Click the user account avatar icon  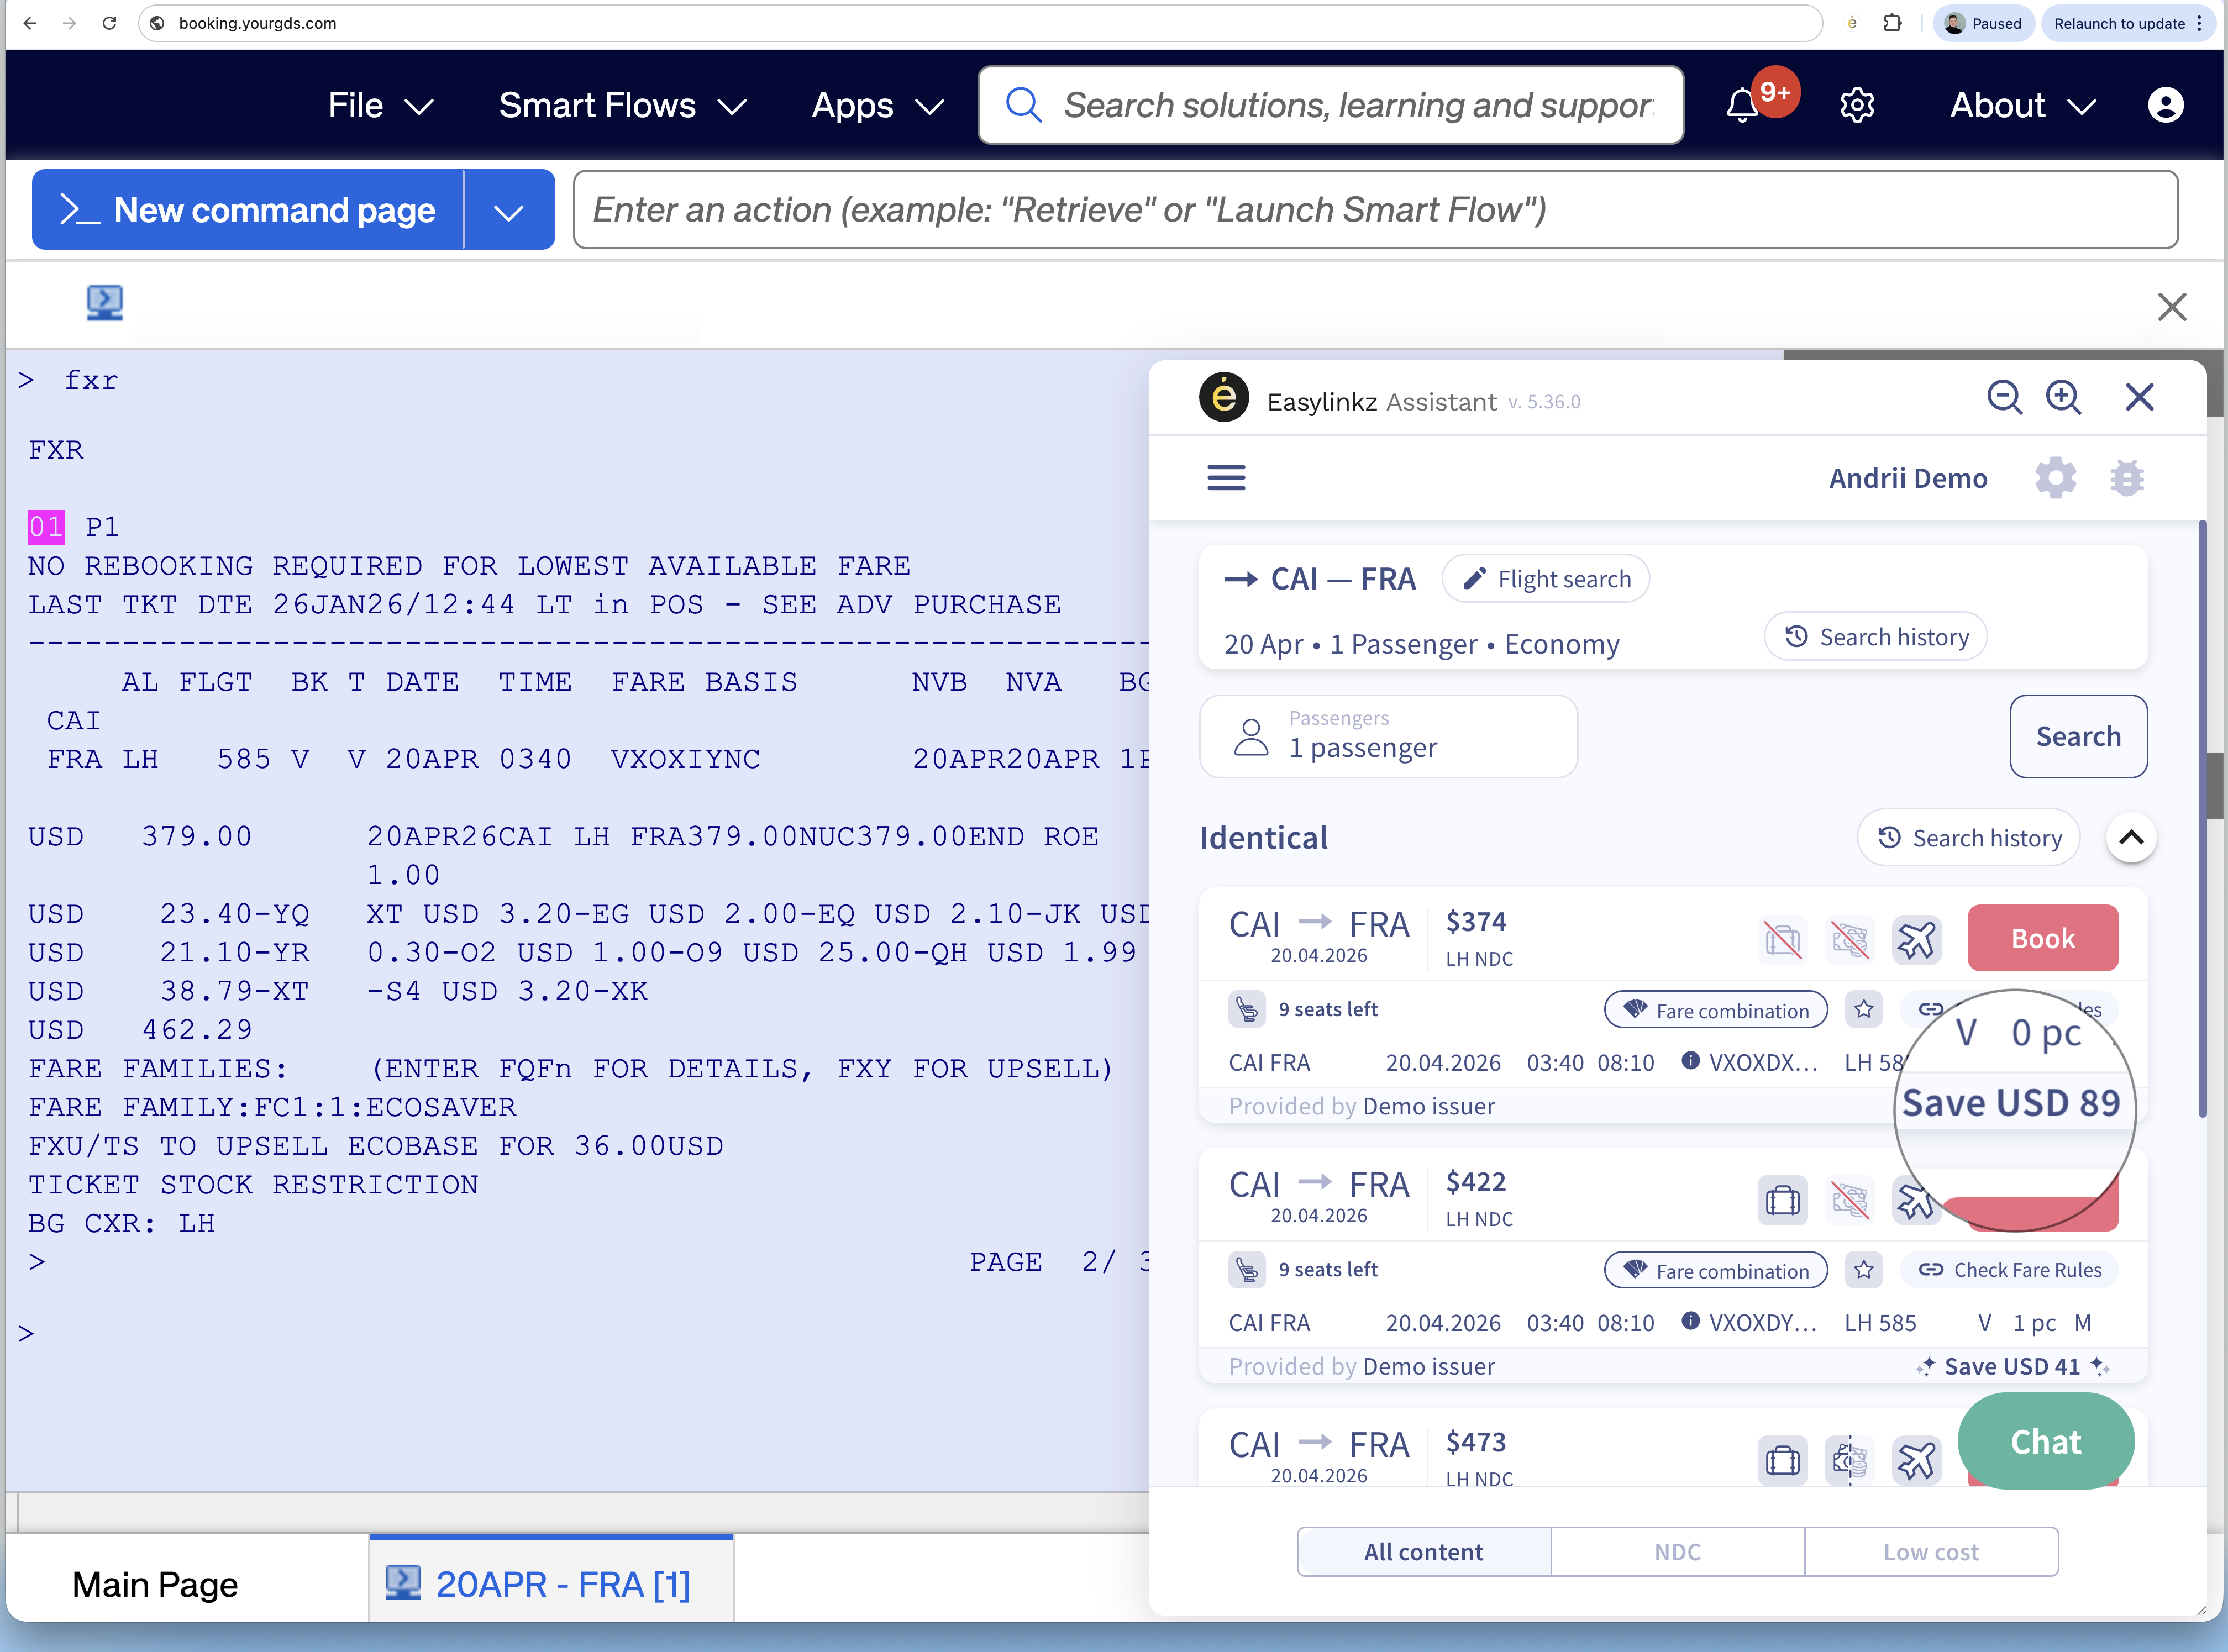(2165, 105)
